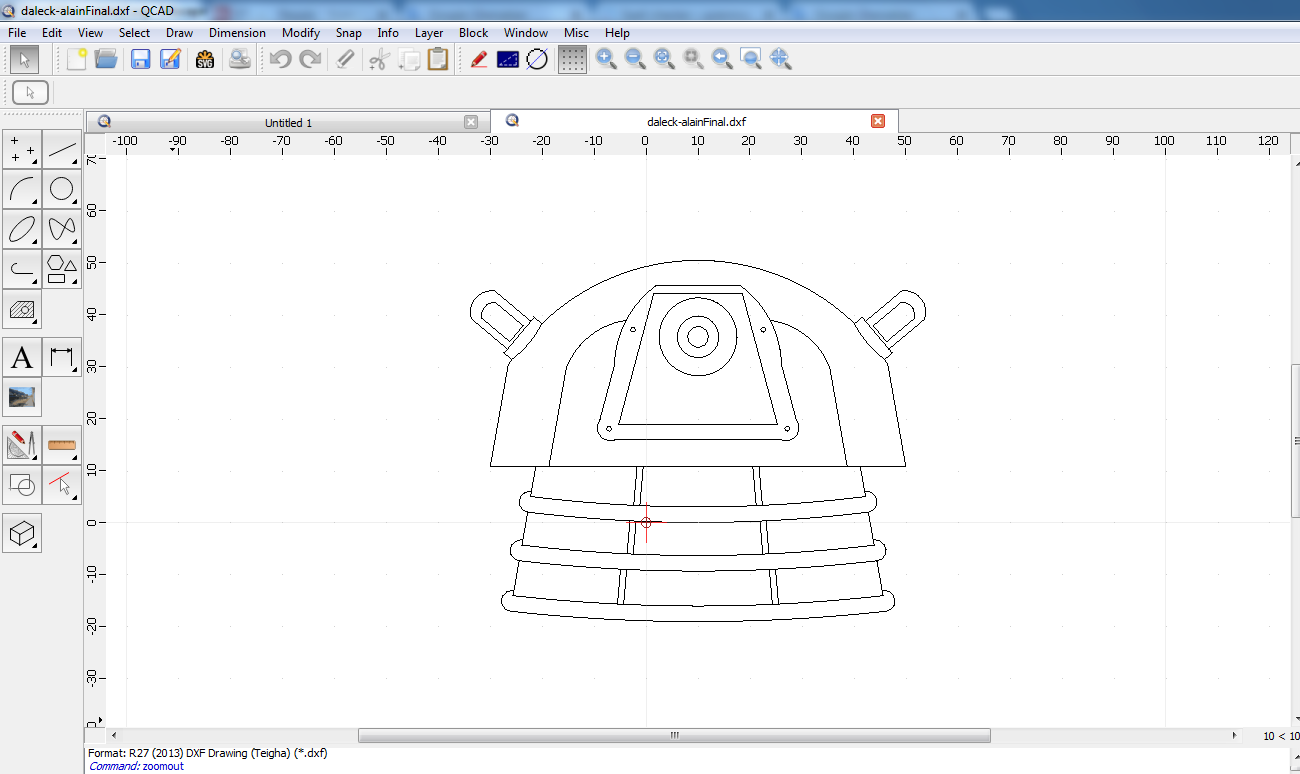The width and height of the screenshot is (1300, 774).
Task: Undo the last action
Action: tap(280, 59)
